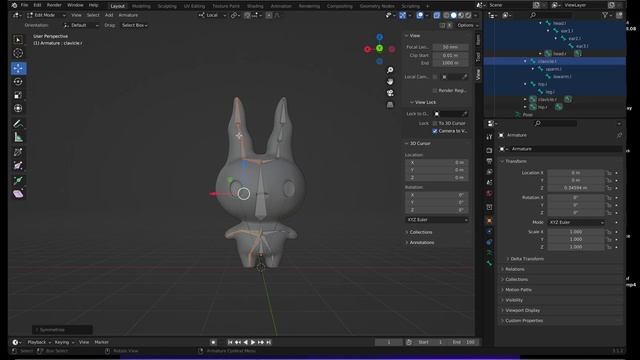Click the Location Z value field
The image size is (640, 360).
(x=576, y=188)
